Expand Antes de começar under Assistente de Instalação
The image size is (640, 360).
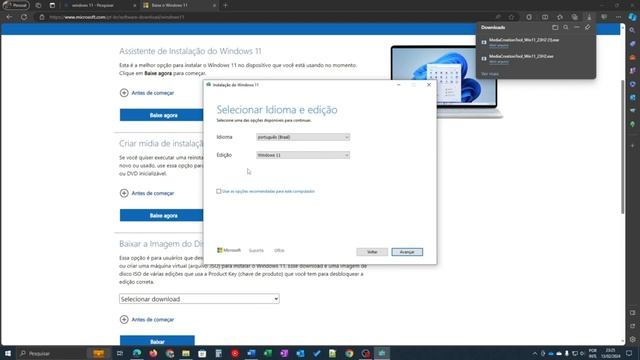coord(147,93)
